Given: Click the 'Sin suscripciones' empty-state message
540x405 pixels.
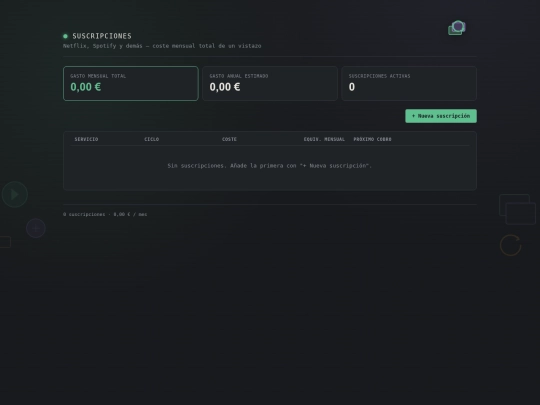Looking at the screenshot, I should (270, 166).
